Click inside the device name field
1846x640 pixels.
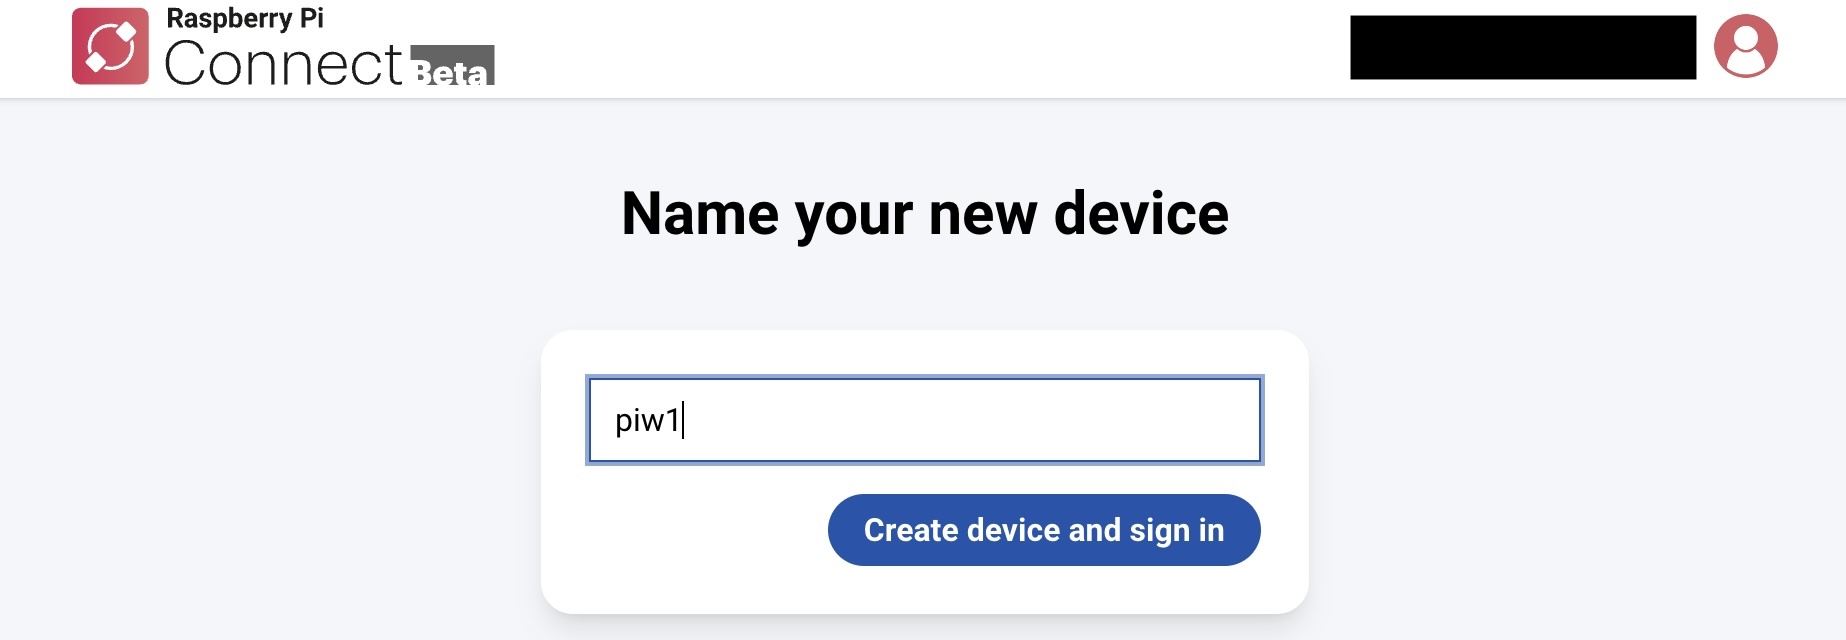point(923,420)
